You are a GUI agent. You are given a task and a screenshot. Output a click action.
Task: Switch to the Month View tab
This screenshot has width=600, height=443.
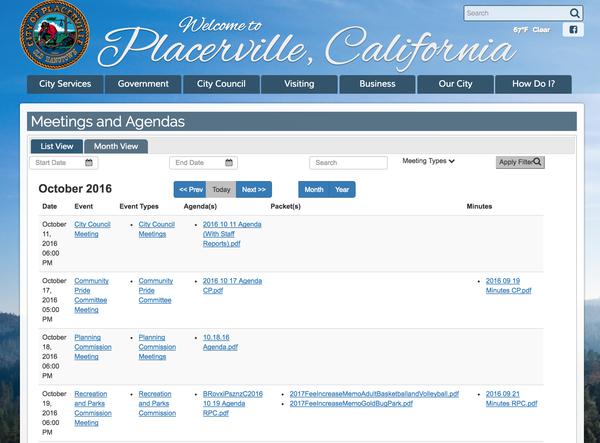116,147
